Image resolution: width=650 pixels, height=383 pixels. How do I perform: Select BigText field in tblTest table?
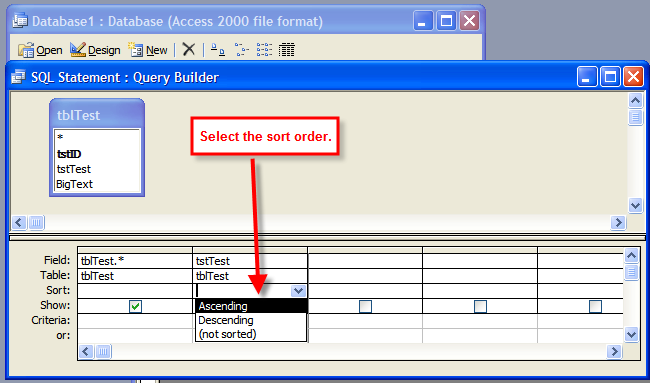pyautogui.click(x=97, y=184)
